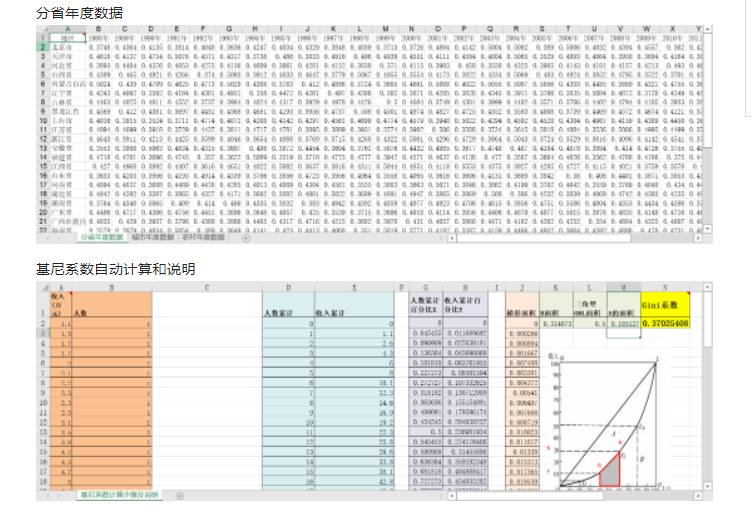The image size is (752, 512).
Task: Click horizontal scroll-right arrow of Gini sheet
Action: [x=698, y=496]
